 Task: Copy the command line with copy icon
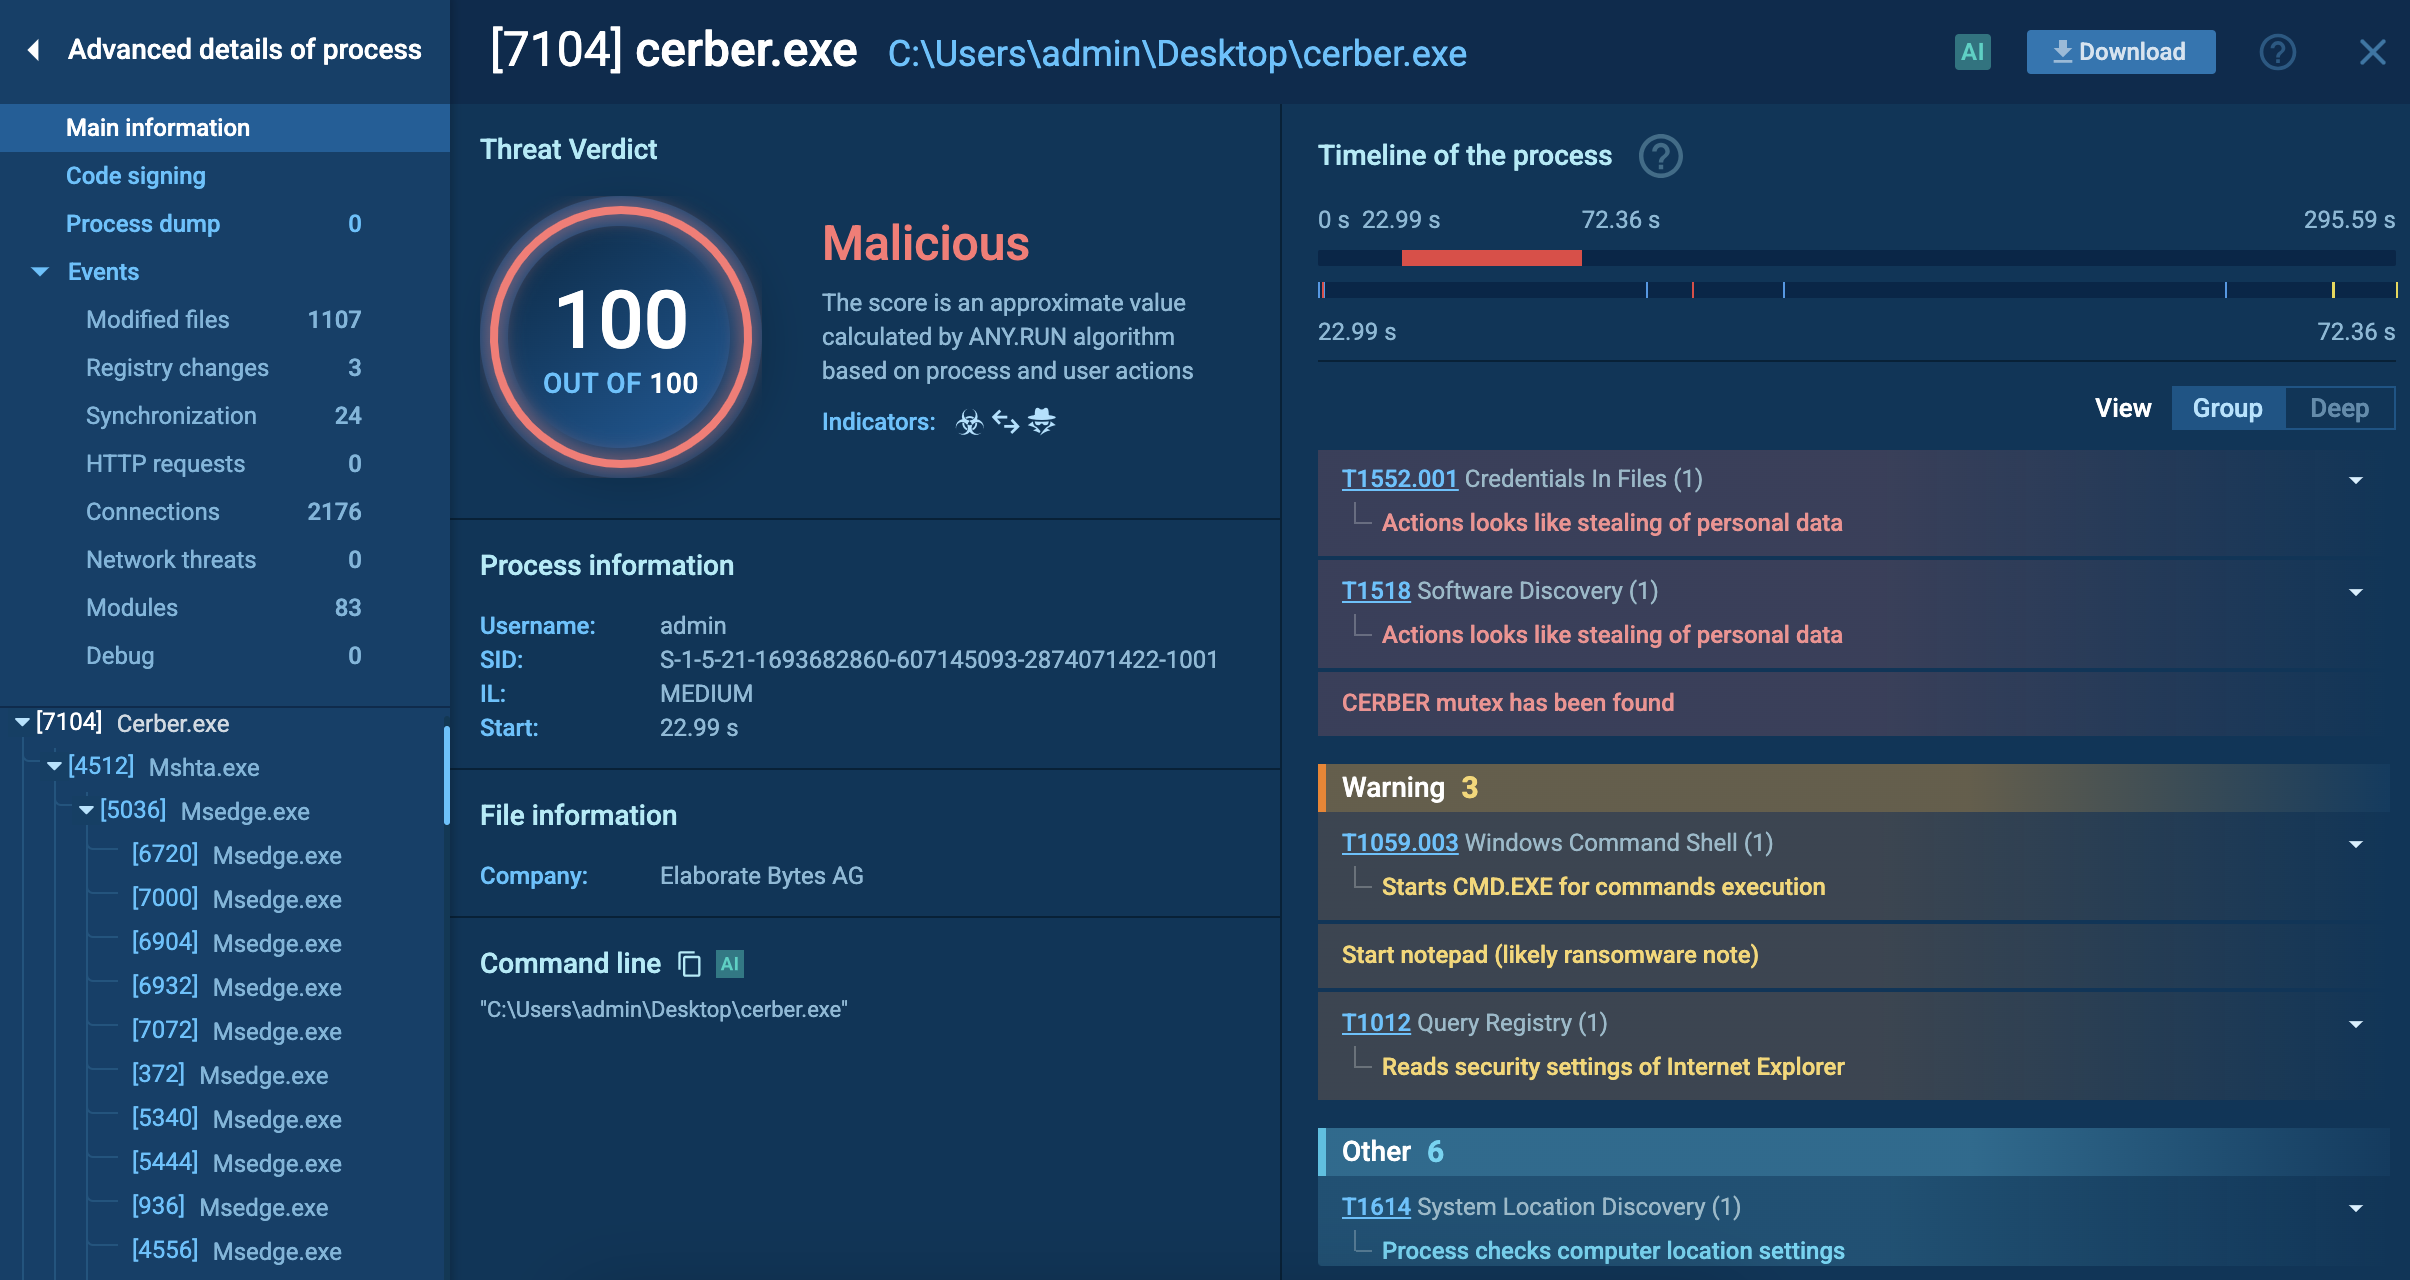point(689,964)
